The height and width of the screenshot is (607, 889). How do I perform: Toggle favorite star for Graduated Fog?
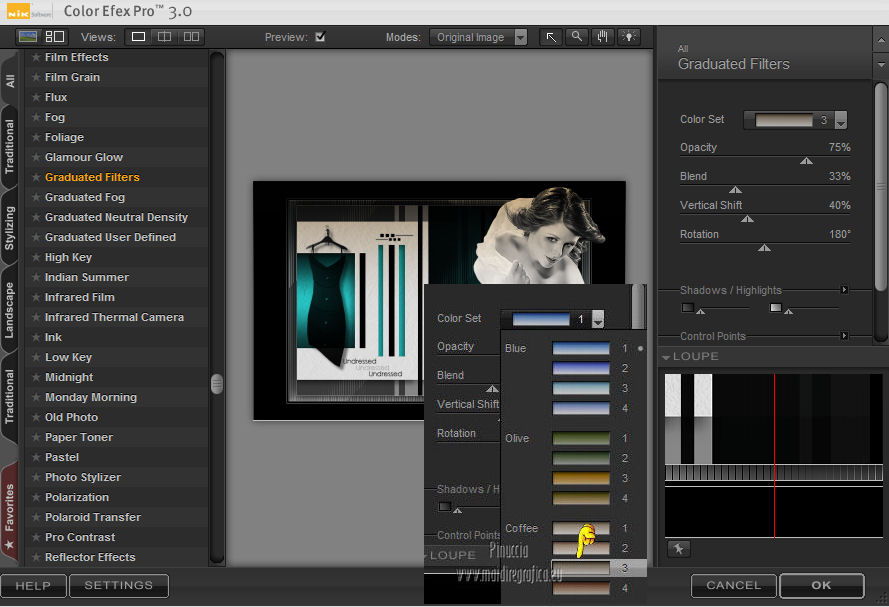coord(36,197)
